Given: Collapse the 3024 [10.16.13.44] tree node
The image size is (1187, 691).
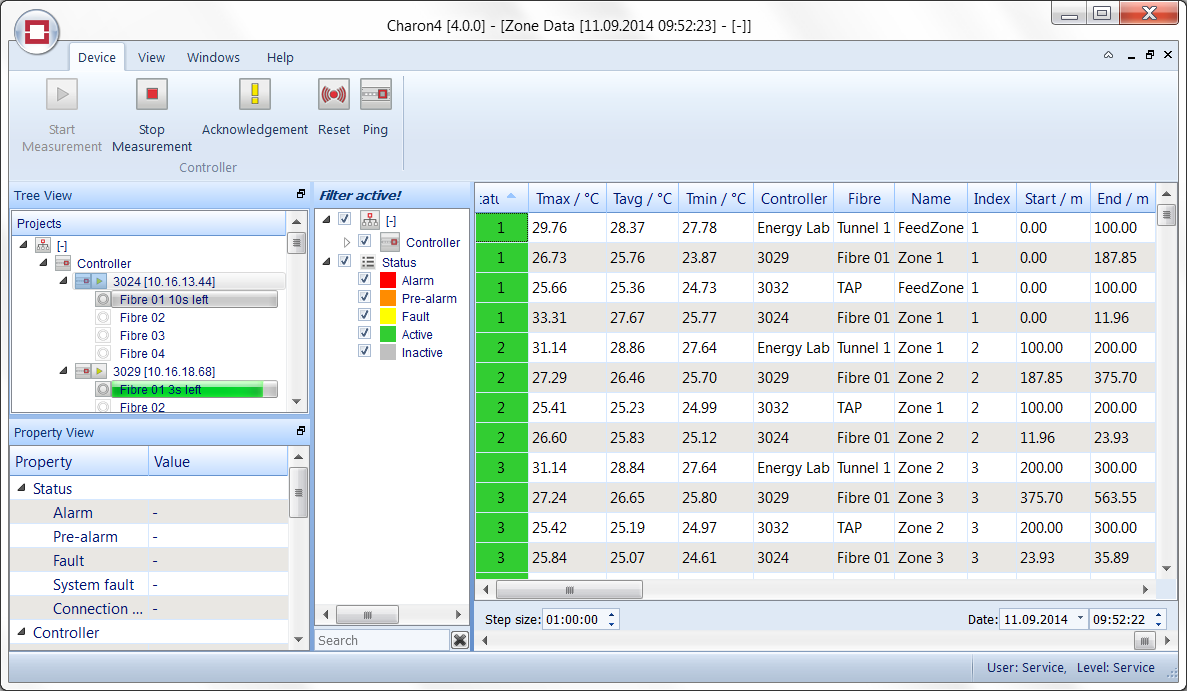Looking at the screenshot, I should (x=63, y=281).
